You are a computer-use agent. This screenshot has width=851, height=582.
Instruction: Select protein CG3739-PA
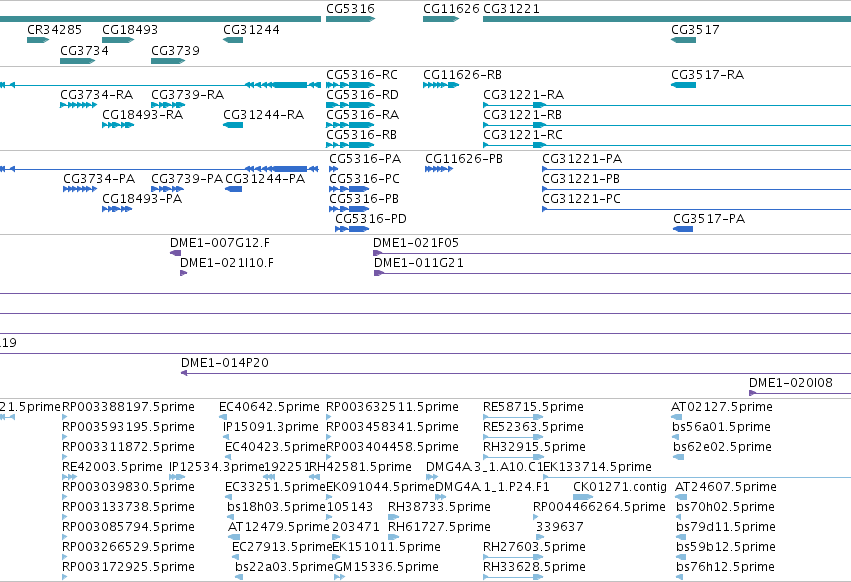coord(187,179)
